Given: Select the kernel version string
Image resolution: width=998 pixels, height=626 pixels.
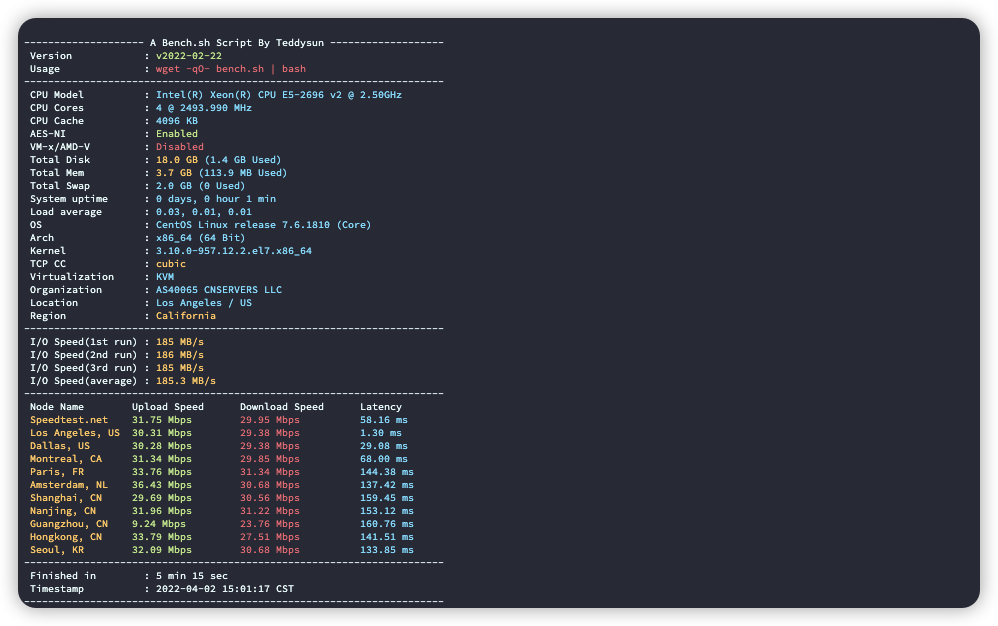Looking at the screenshot, I should tap(234, 251).
